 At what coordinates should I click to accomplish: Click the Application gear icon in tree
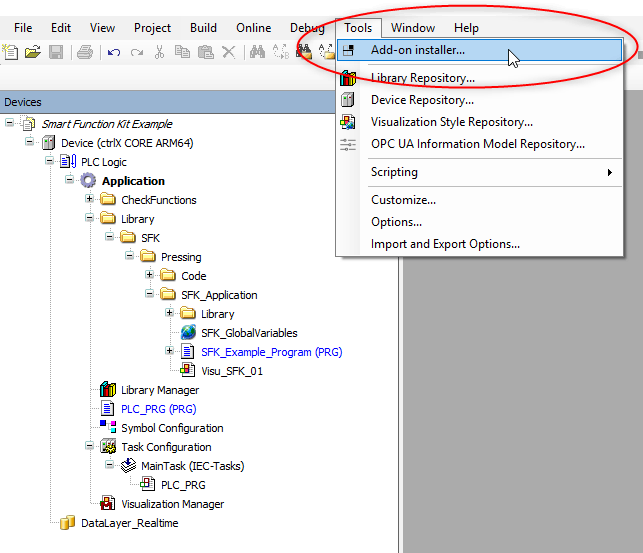88,180
